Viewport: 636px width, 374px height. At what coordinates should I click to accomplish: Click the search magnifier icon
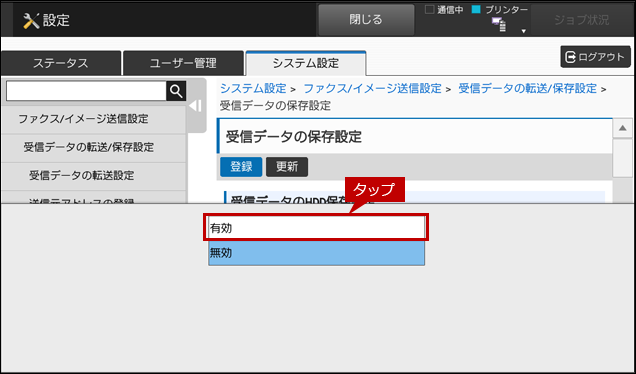pyautogui.click(x=176, y=91)
